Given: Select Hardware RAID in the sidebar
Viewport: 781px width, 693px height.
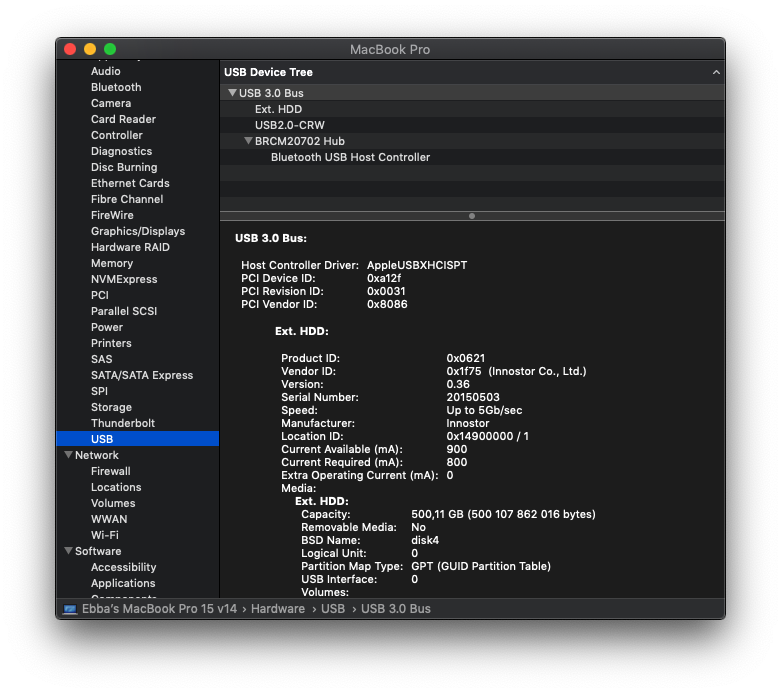Looking at the screenshot, I should pyautogui.click(x=130, y=247).
